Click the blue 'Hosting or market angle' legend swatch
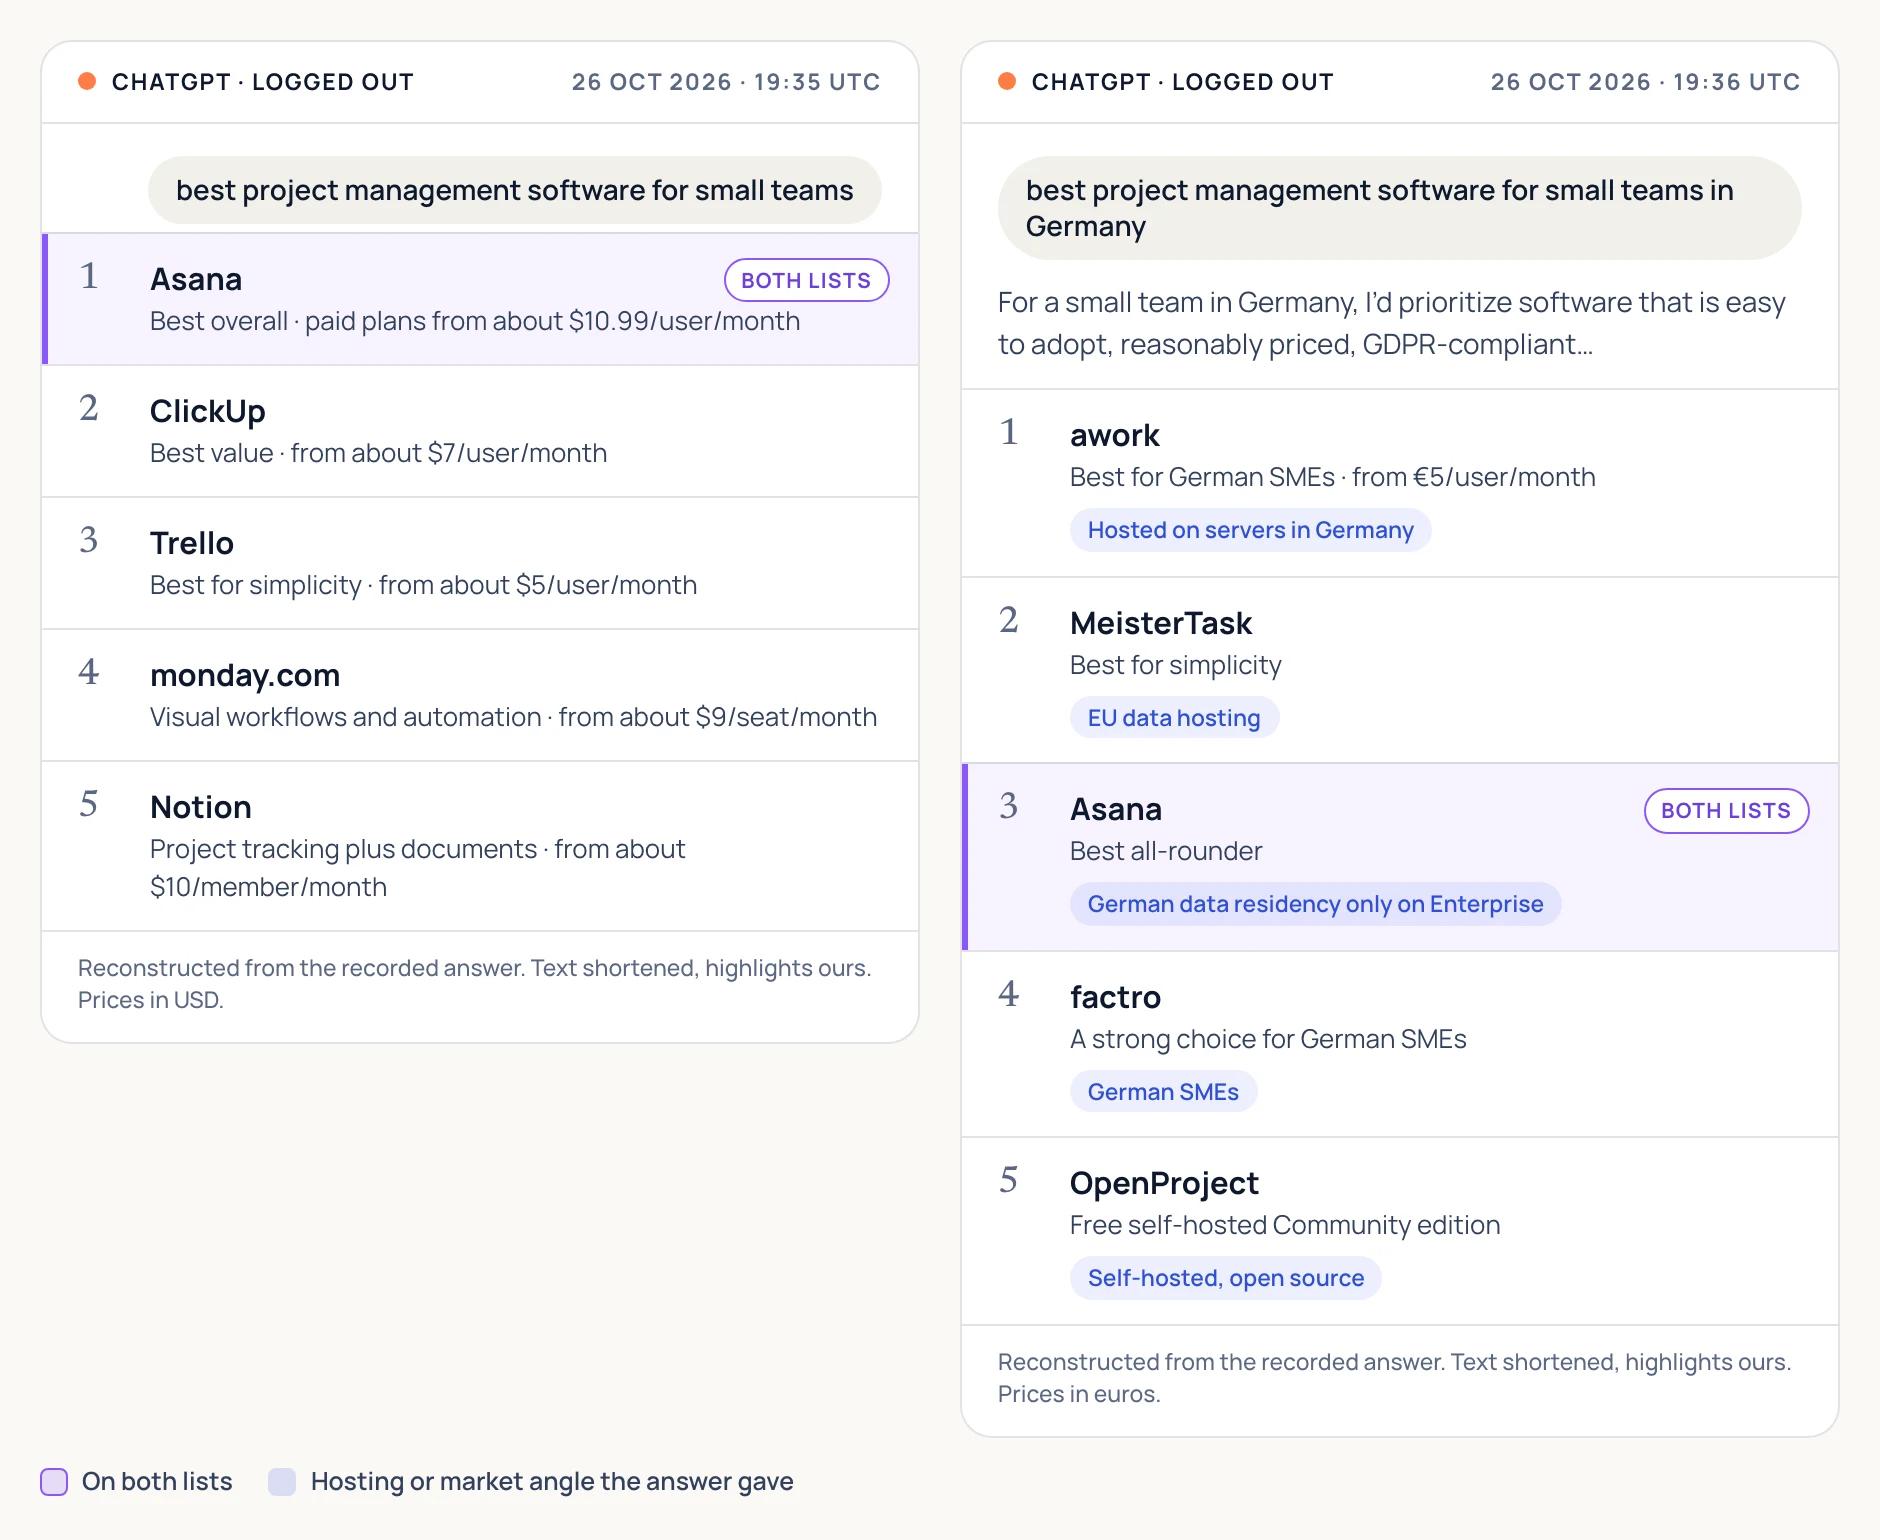 click(282, 1481)
